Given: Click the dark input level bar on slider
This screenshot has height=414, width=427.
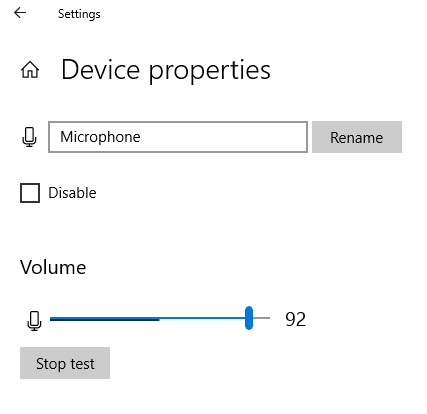Looking at the screenshot, I should (x=105, y=319).
